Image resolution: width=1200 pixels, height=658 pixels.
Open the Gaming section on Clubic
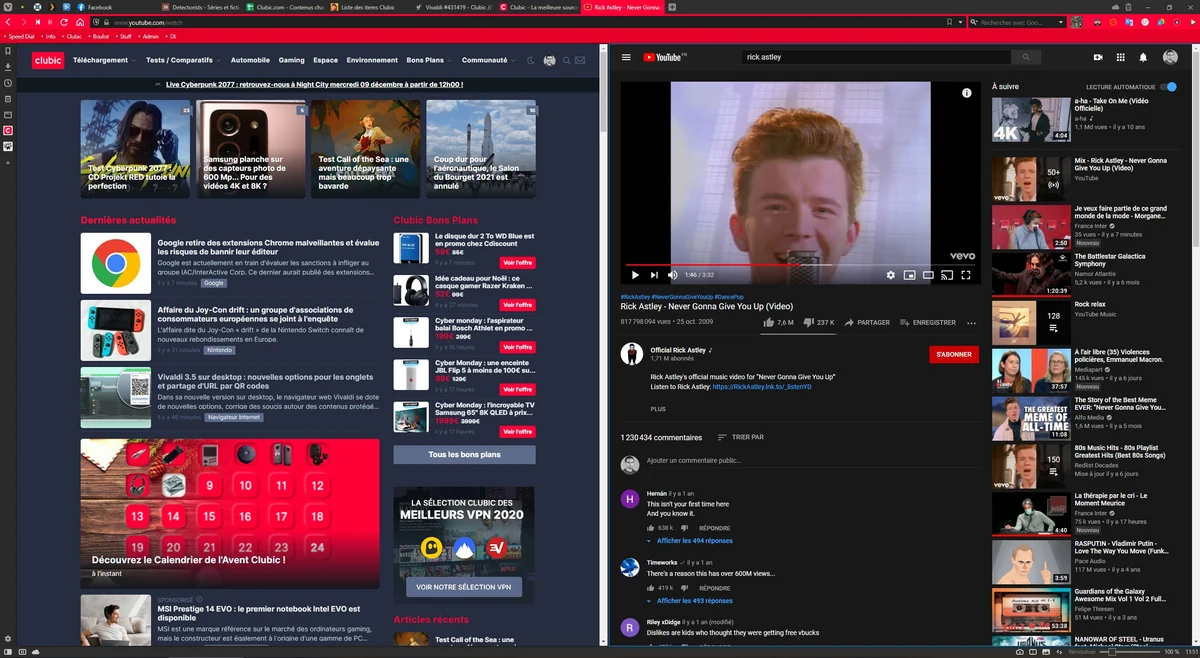point(291,60)
